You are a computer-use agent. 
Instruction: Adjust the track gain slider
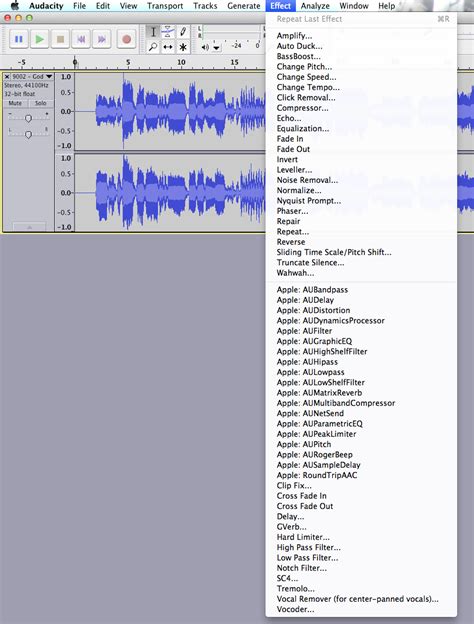pyautogui.click(x=28, y=118)
